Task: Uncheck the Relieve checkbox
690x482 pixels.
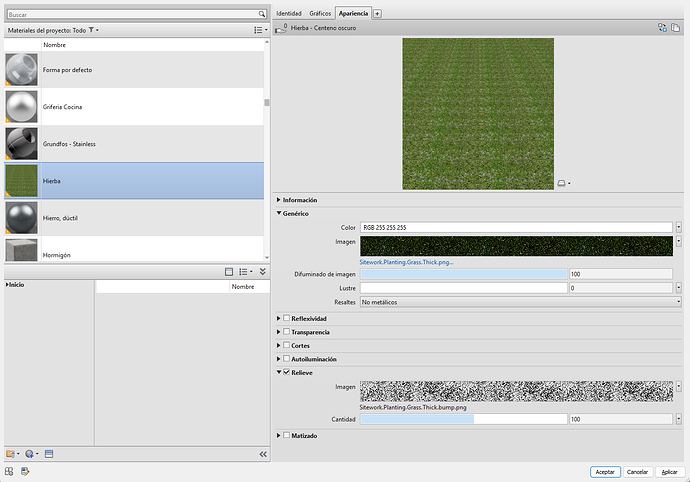Action: click(286, 372)
